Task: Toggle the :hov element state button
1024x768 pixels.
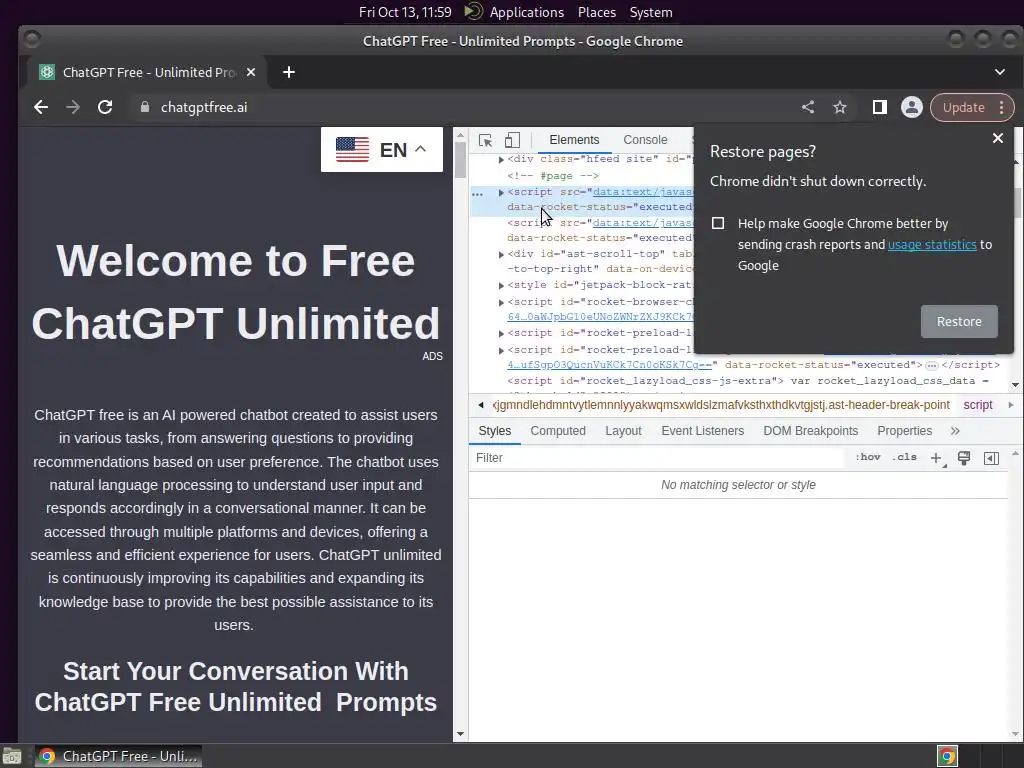Action: [867, 457]
